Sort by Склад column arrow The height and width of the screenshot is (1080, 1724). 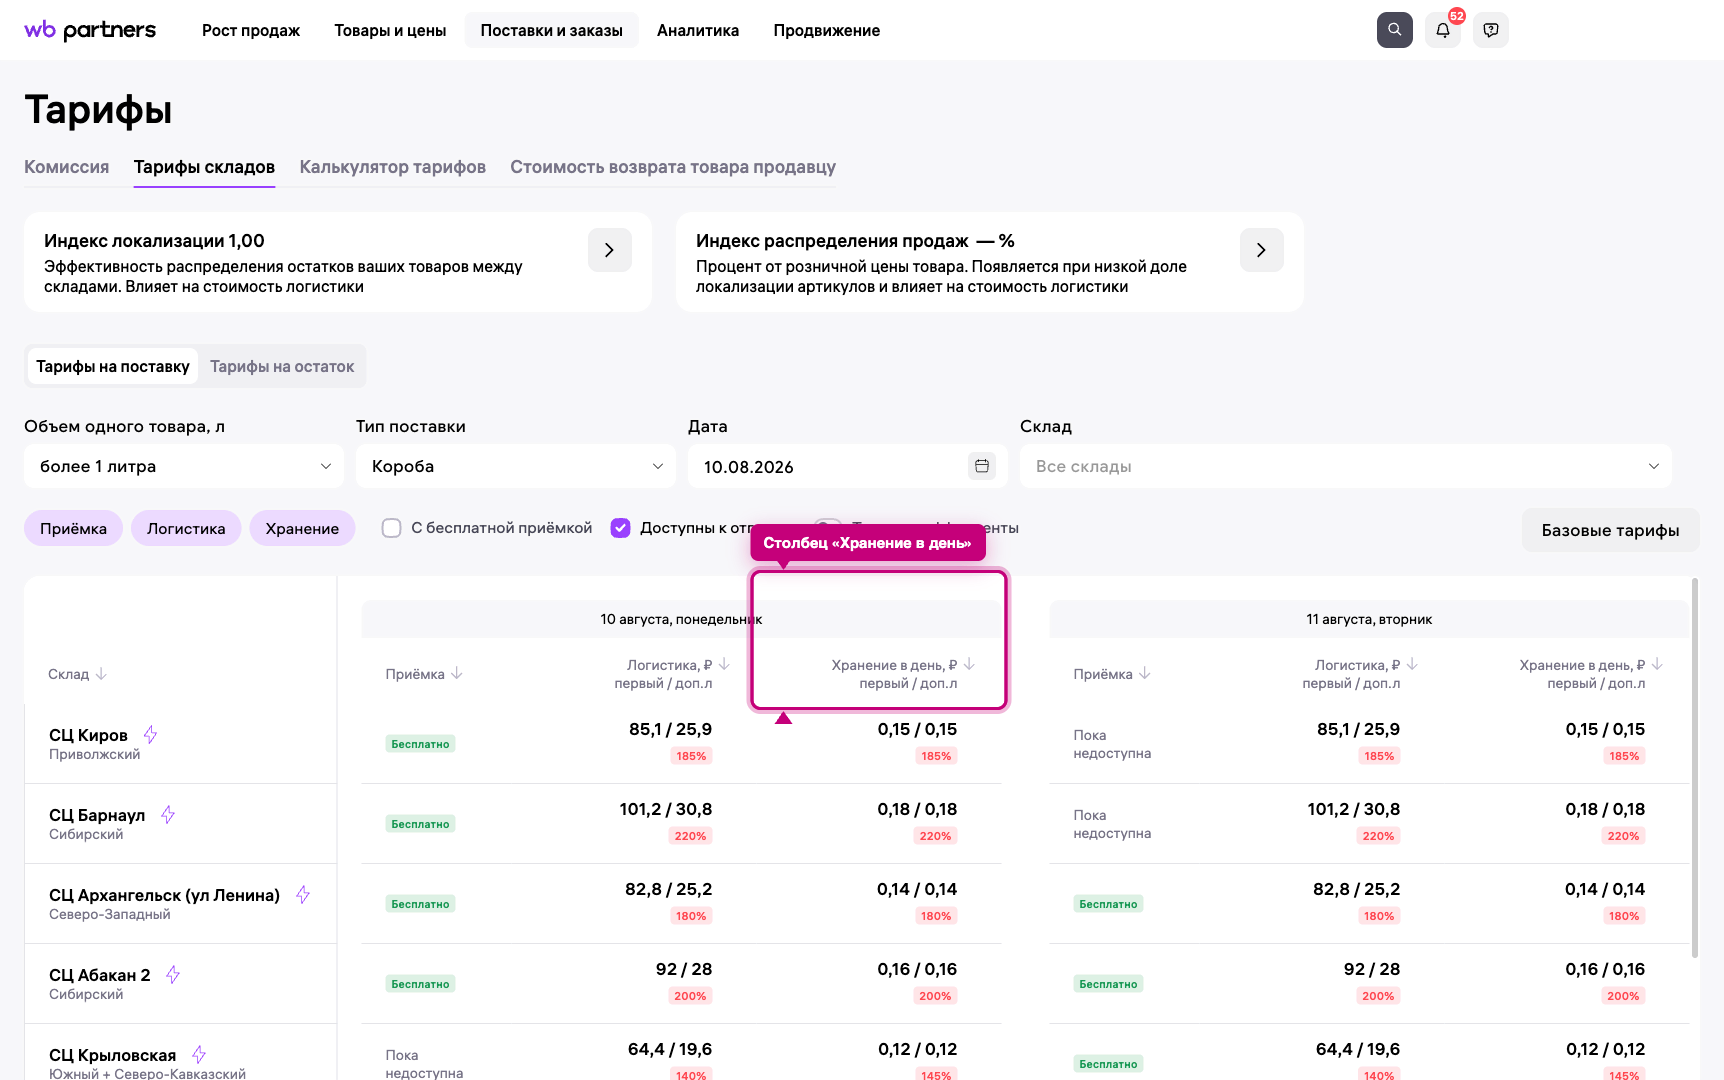[x=101, y=674]
